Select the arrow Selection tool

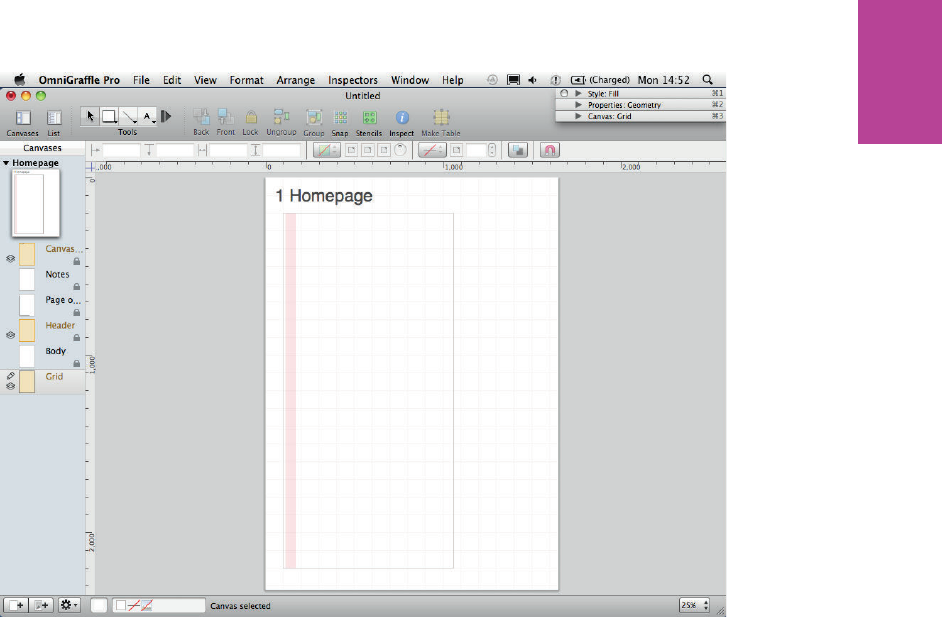tap(90, 116)
